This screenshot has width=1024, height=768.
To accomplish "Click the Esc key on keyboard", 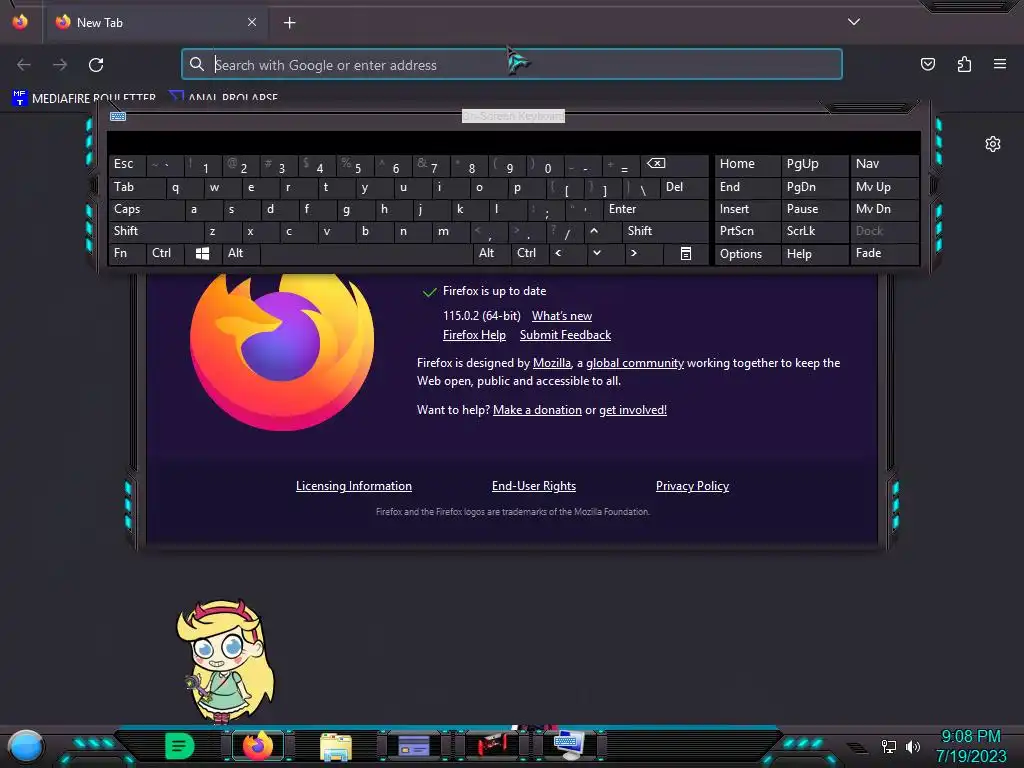I will click(x=127, y=164).
